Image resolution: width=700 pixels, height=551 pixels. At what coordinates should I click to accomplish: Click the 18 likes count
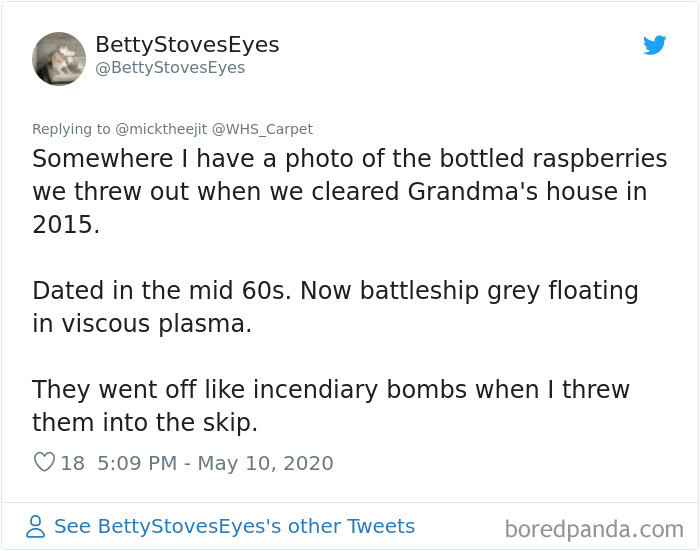(x=72, y=463)
